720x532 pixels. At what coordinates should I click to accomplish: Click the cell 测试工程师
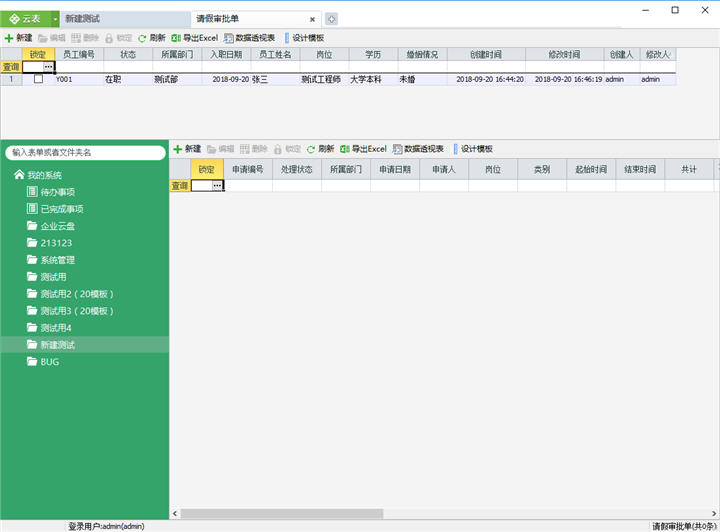click(x=324, y=79)
